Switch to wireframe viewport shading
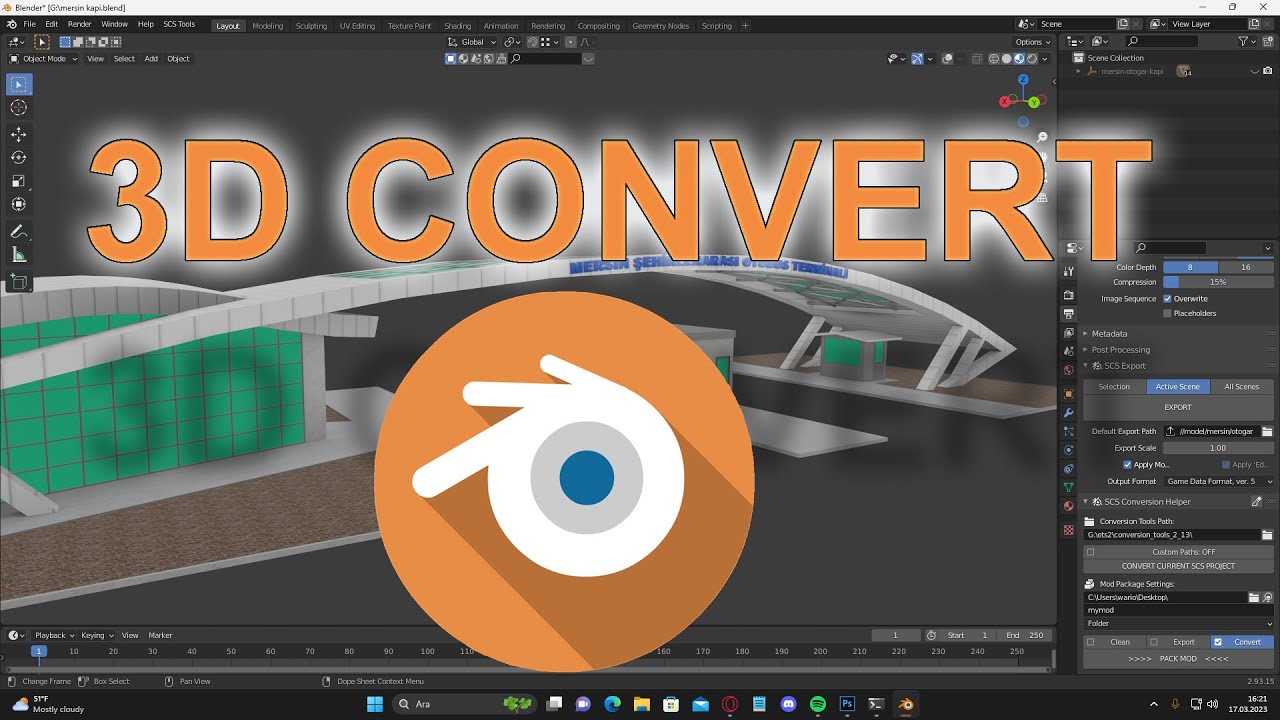1280x720 pixels. tap(994, 59)
